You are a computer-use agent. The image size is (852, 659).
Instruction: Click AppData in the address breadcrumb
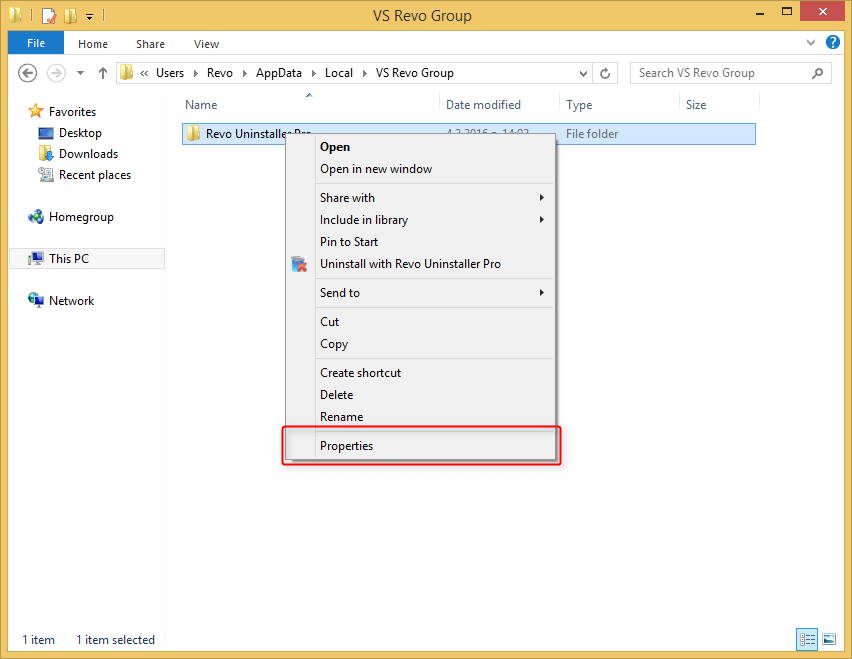(x=279, y=73)
